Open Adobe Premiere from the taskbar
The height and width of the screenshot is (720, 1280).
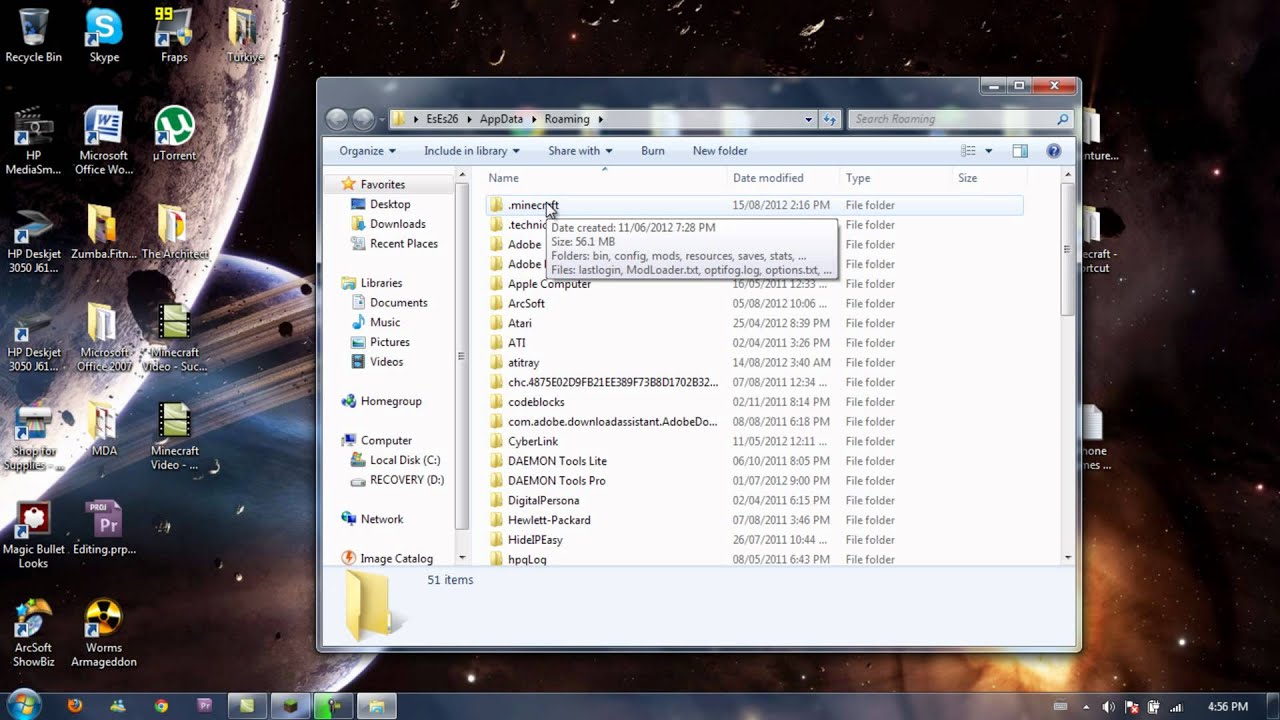click(x=205, y=705)
